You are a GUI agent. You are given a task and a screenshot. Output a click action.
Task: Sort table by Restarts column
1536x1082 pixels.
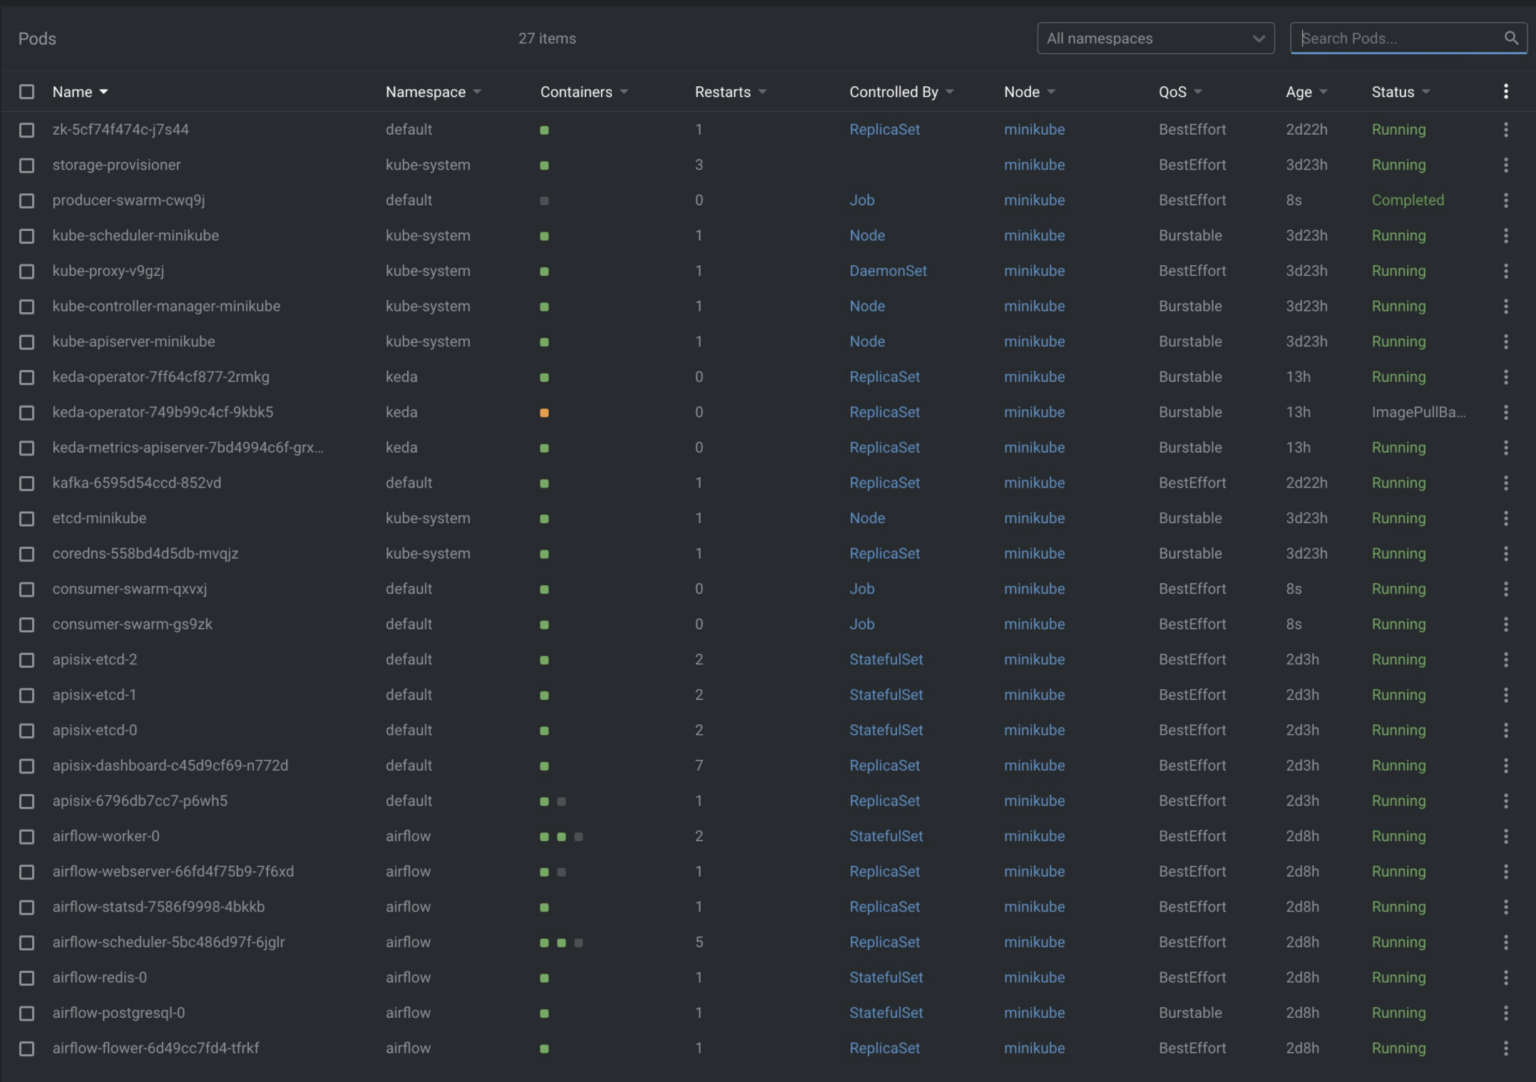point(722,92)
